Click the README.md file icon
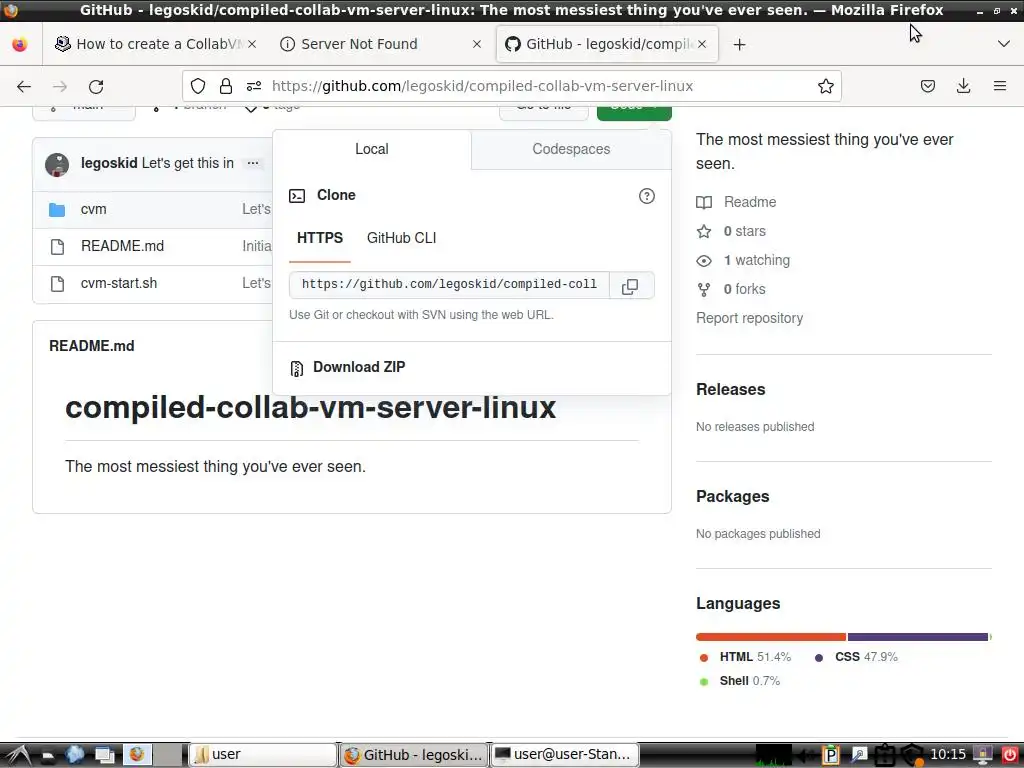Viewport: 1024px width, 768px height. click(57, 247)
